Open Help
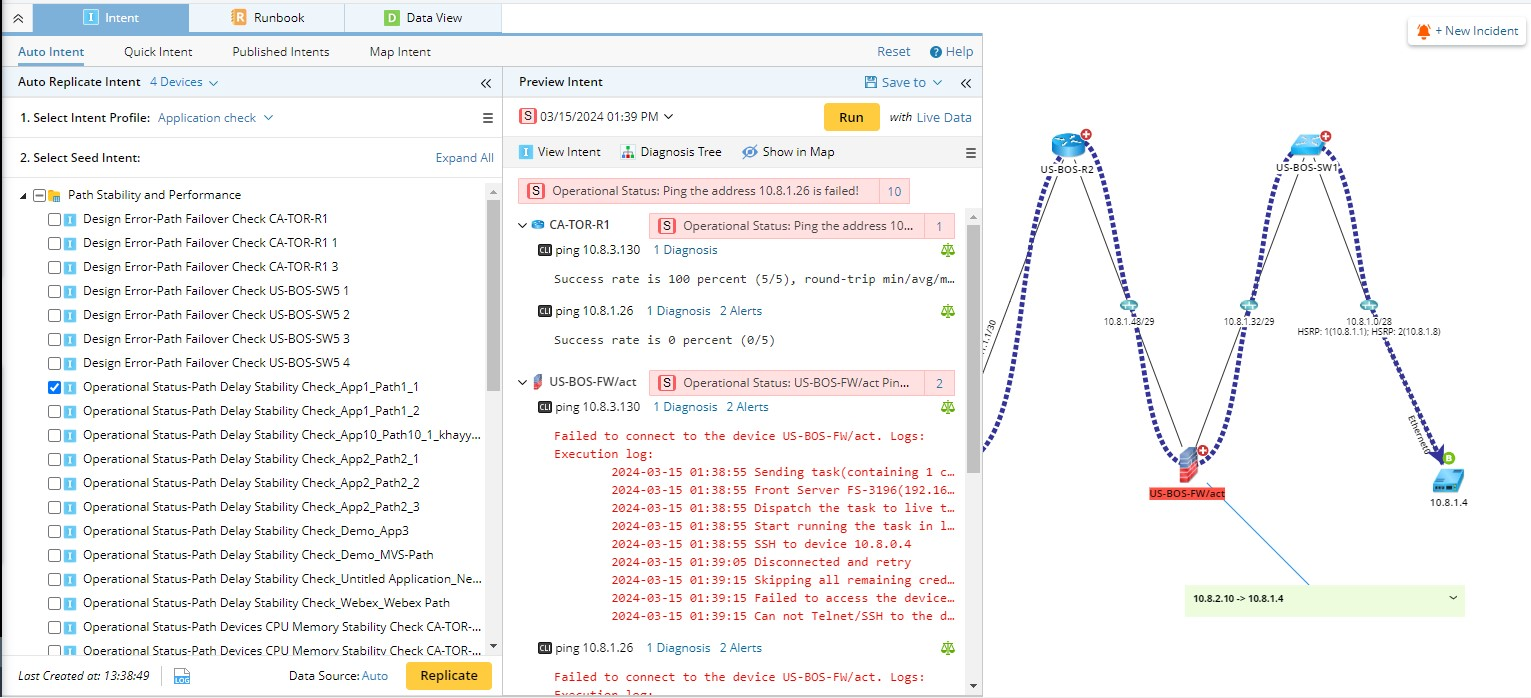This screenshot has width=1531, height=698. pyautogui.click(x=951, y=52)
